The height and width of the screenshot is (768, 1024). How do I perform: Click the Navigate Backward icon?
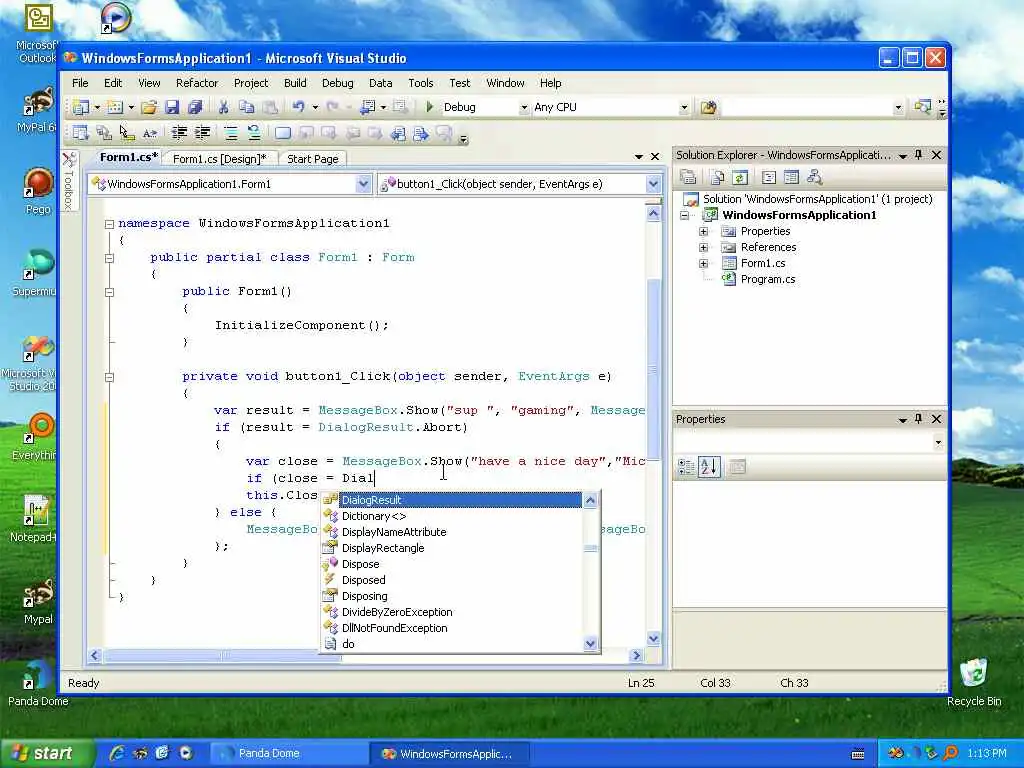click(x=368, y=106)
